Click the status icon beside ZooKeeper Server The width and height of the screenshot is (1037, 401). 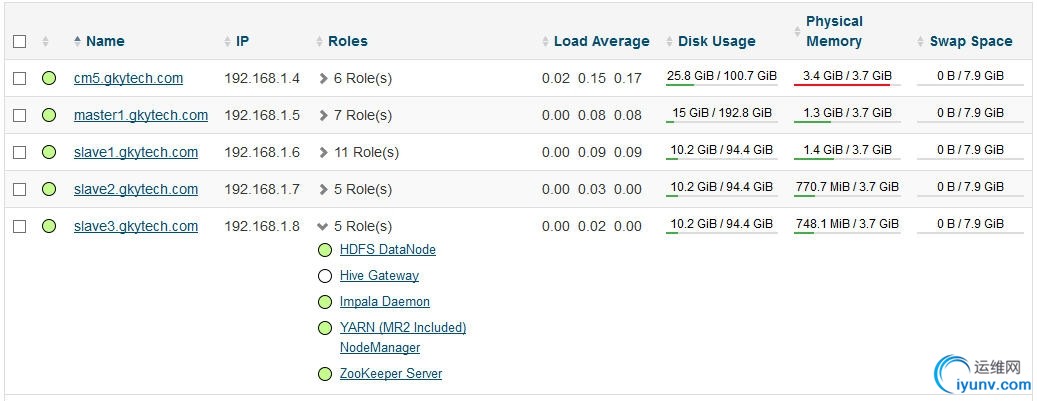click(325, 374)
